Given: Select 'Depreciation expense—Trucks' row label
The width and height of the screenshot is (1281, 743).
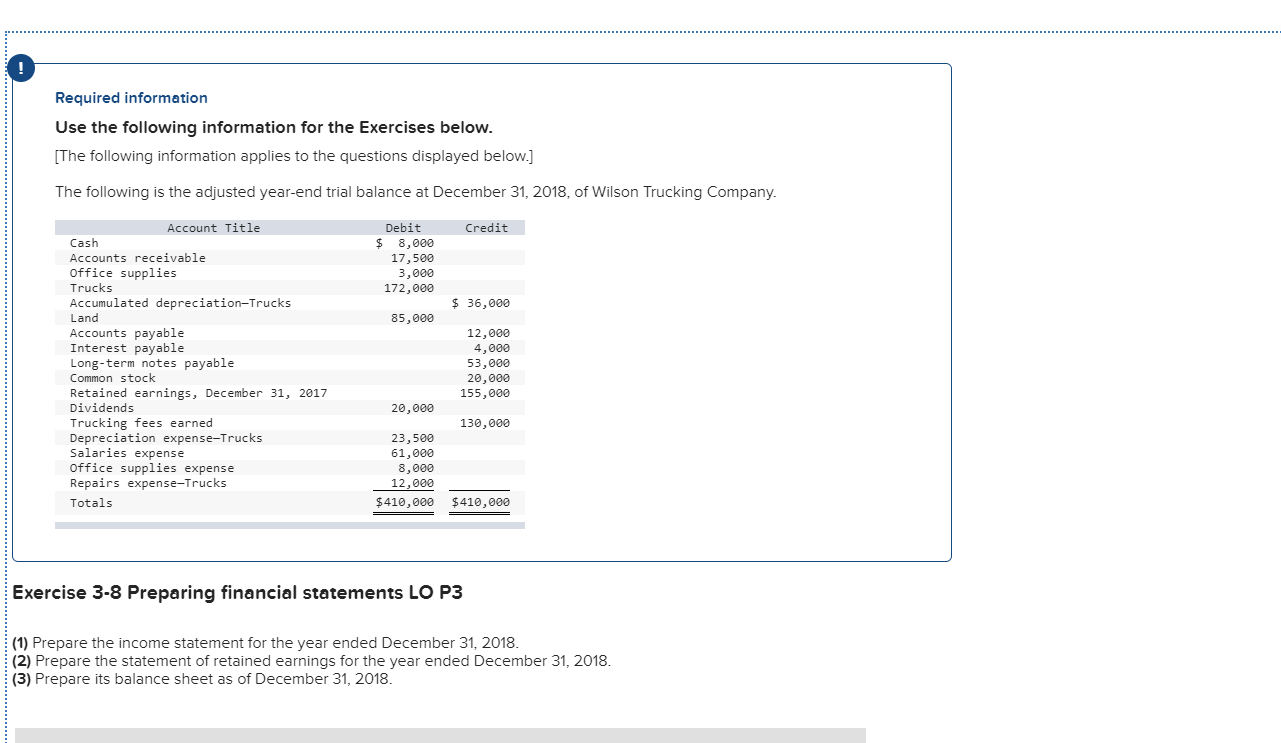Looking at the screenshot, I should tap(166, 438).
